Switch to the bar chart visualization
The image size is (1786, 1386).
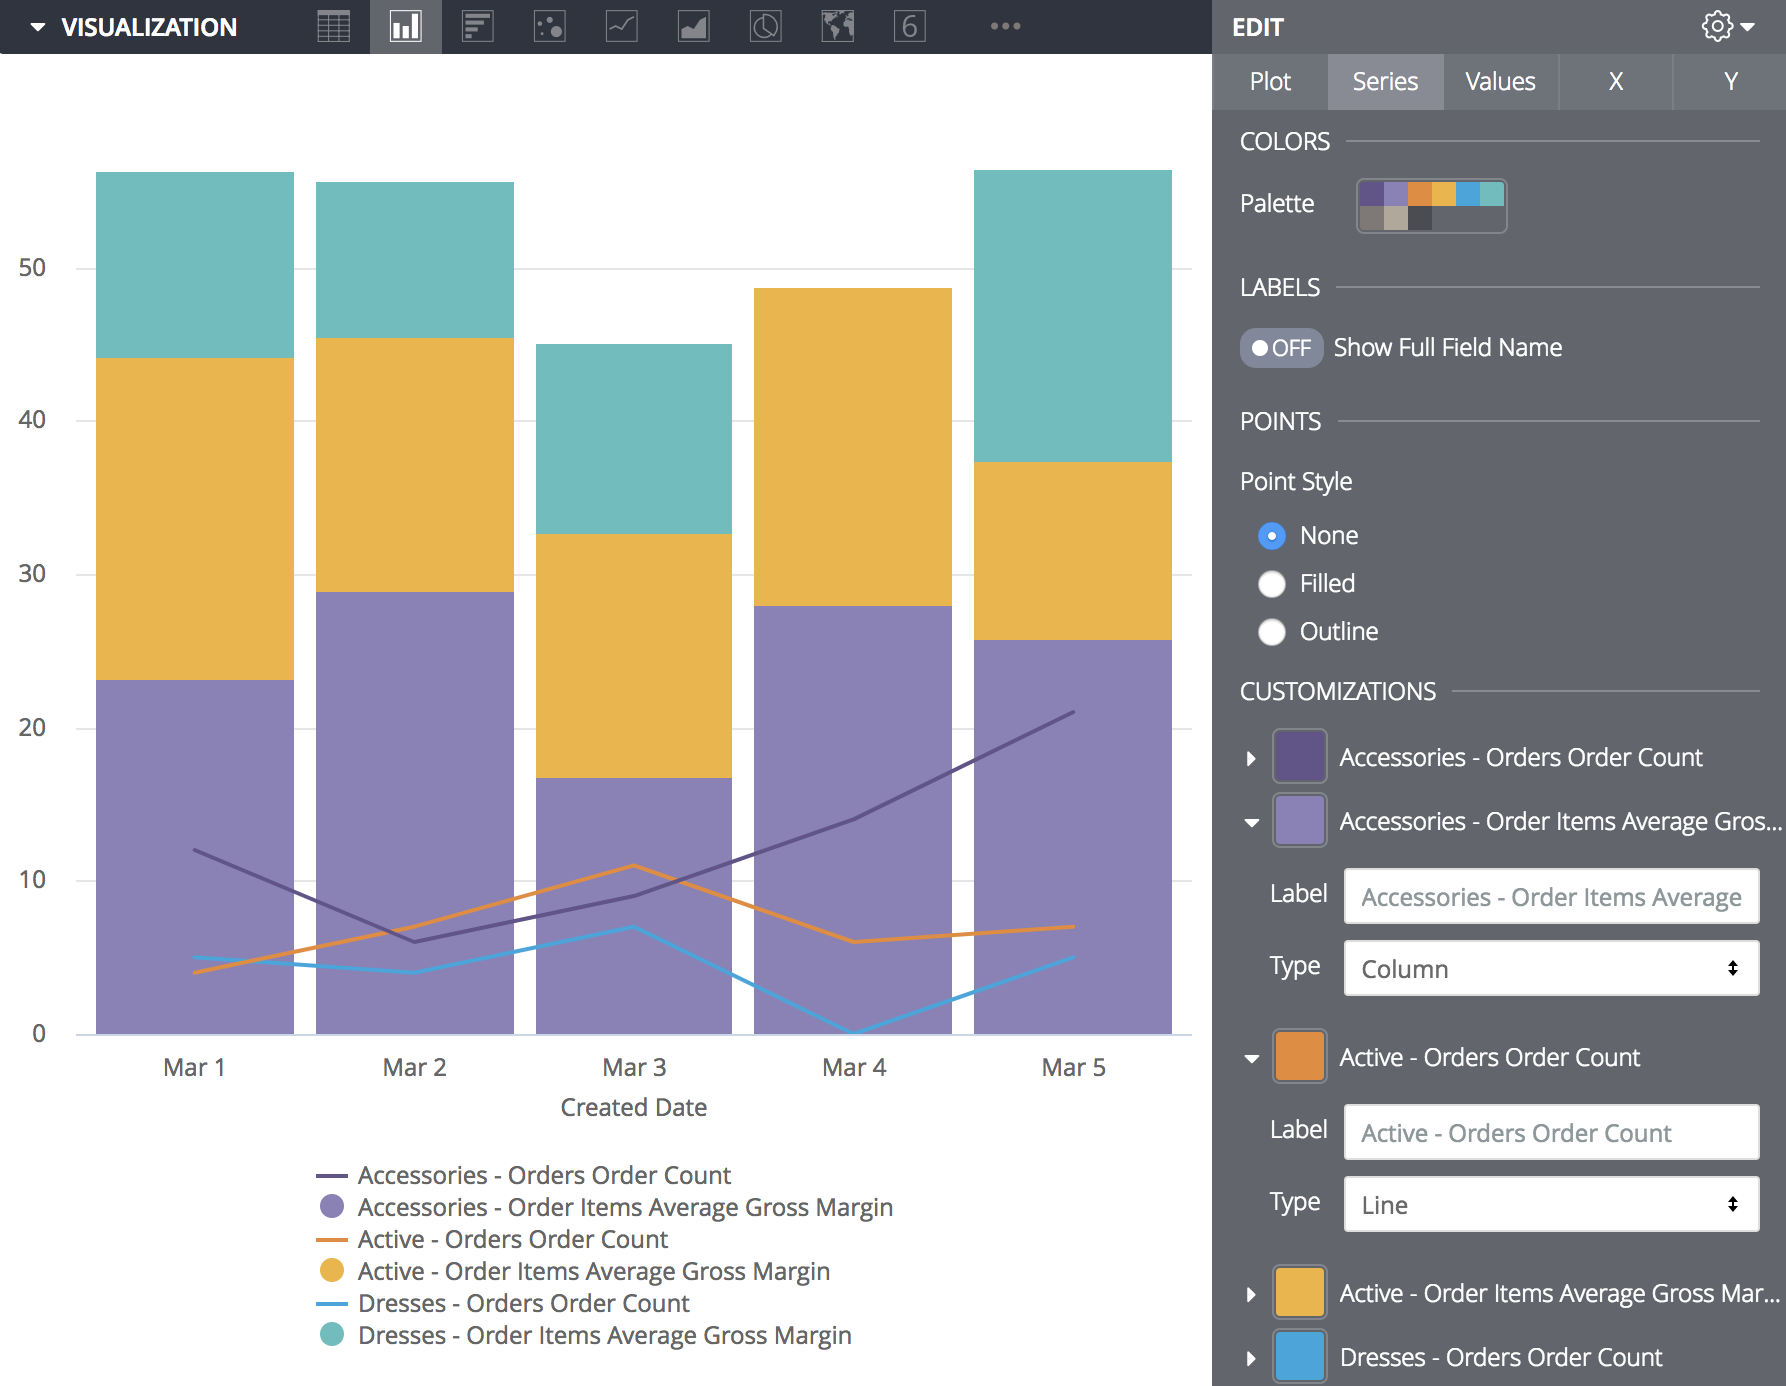point(477,27)
